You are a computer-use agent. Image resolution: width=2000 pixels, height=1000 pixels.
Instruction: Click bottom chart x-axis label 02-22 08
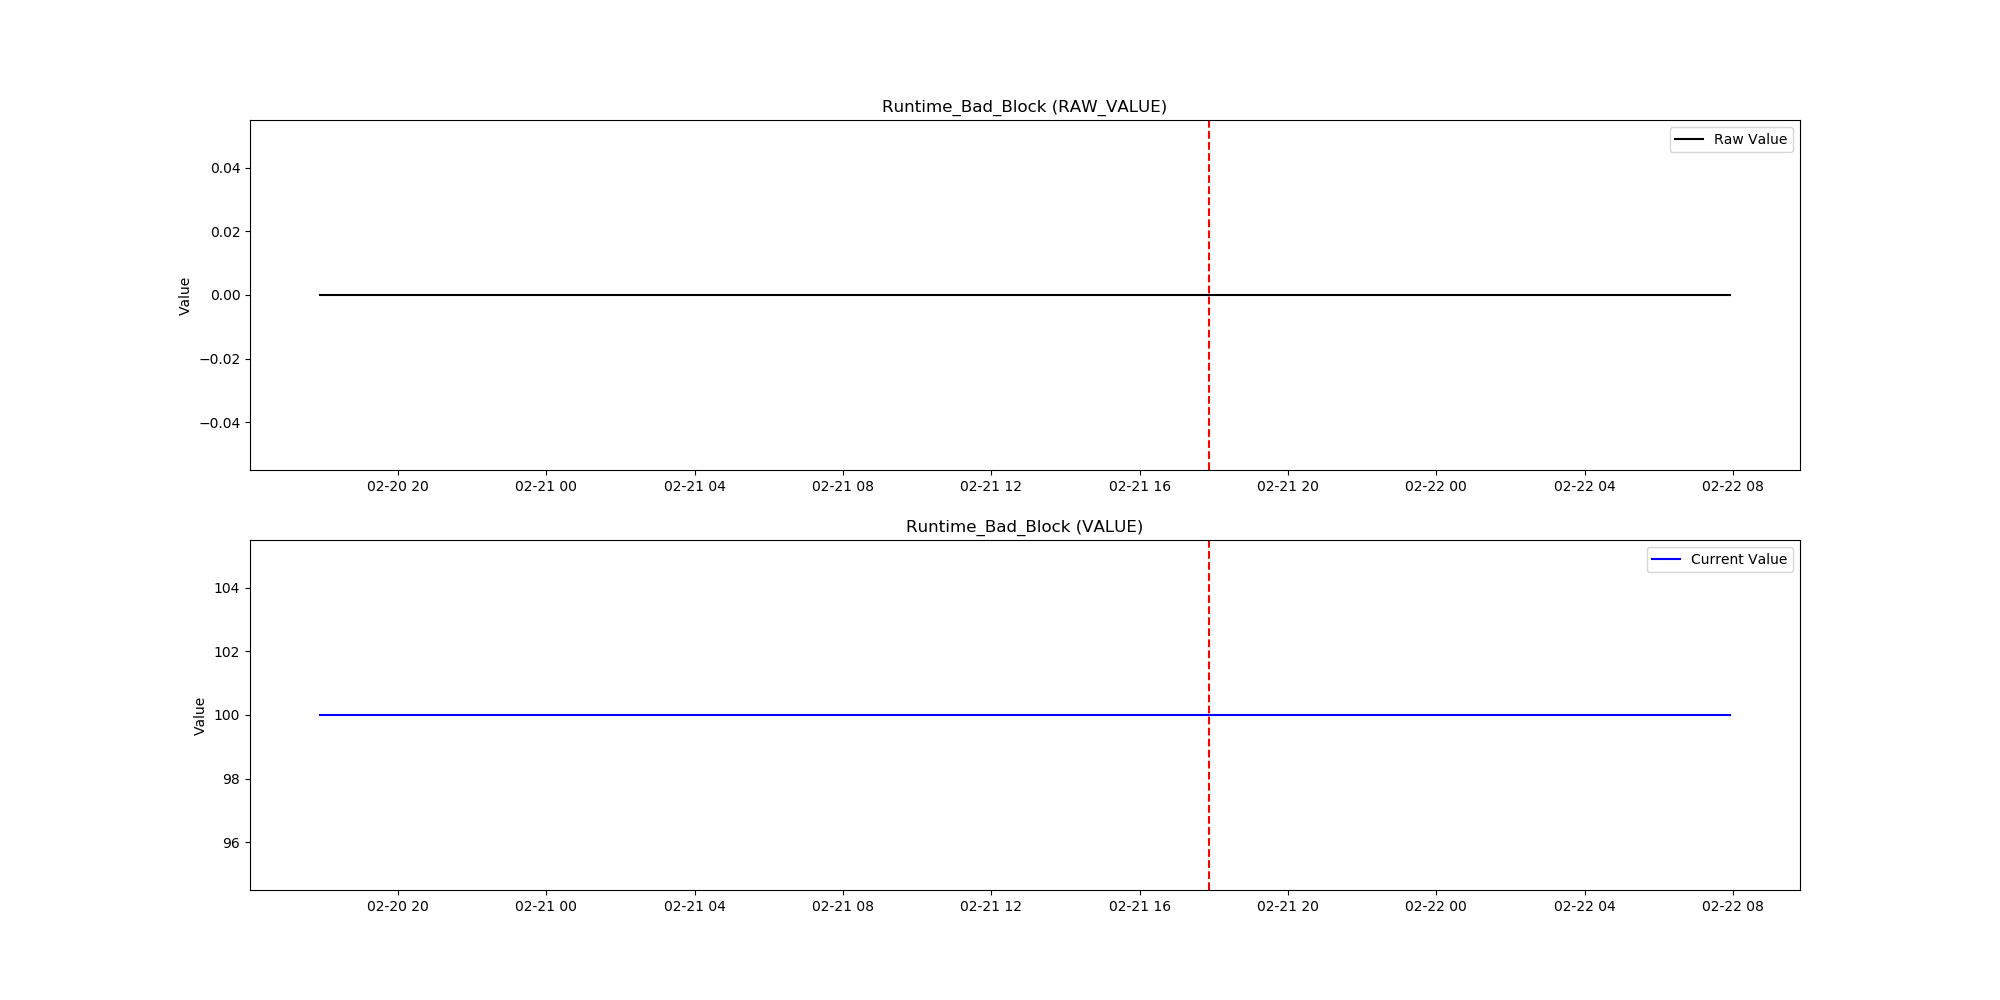[x=1733, y=907]
